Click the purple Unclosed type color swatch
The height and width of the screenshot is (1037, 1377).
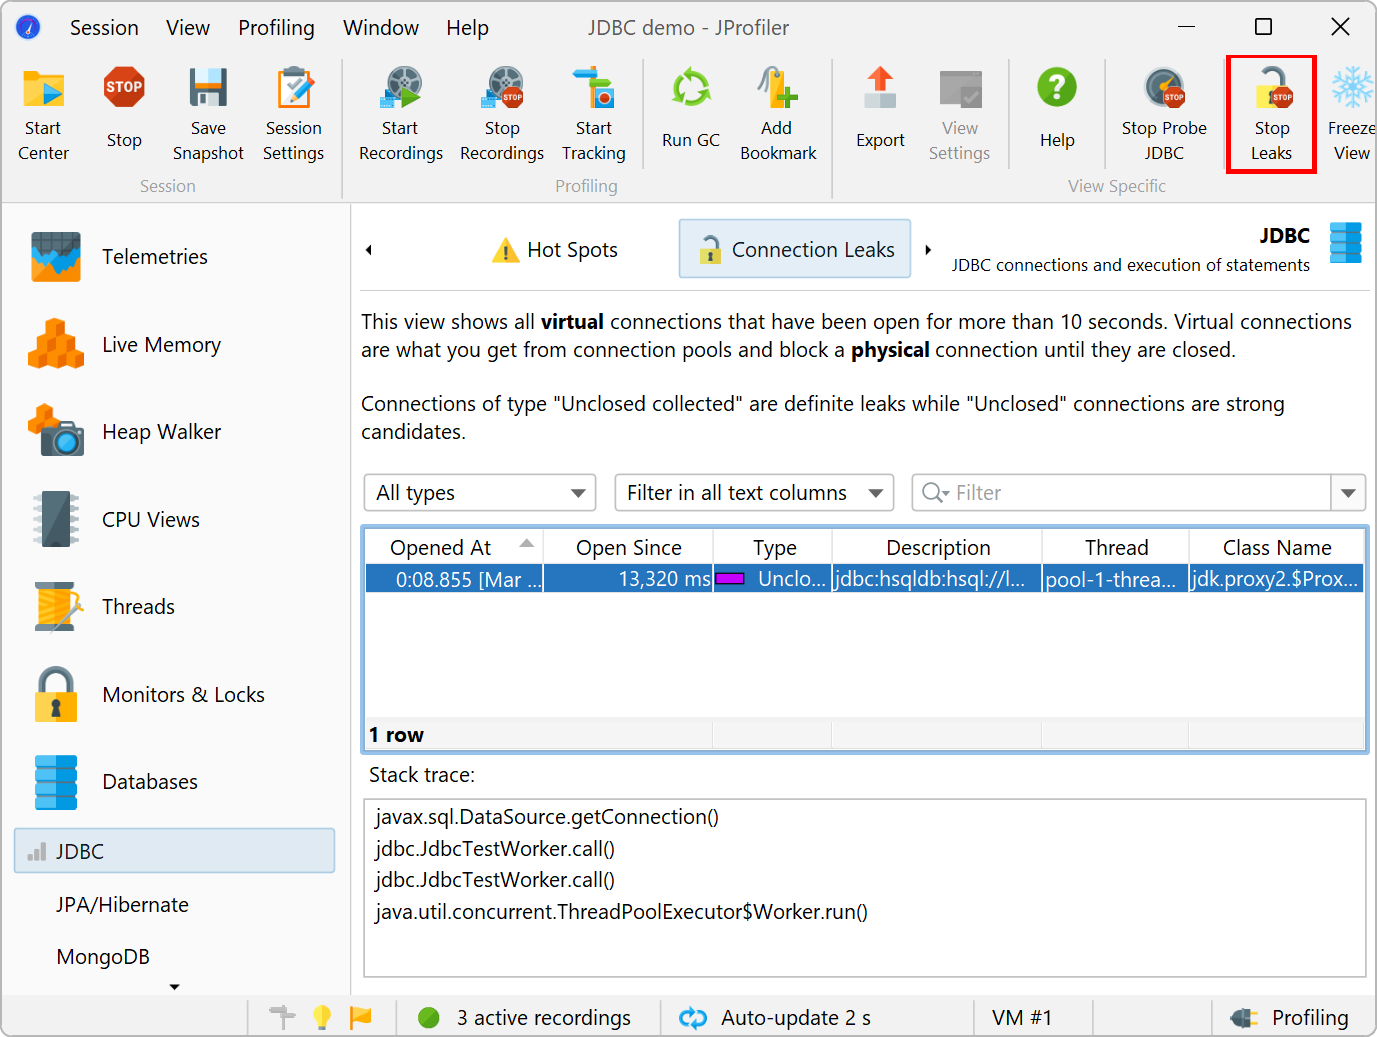(729, 579)
